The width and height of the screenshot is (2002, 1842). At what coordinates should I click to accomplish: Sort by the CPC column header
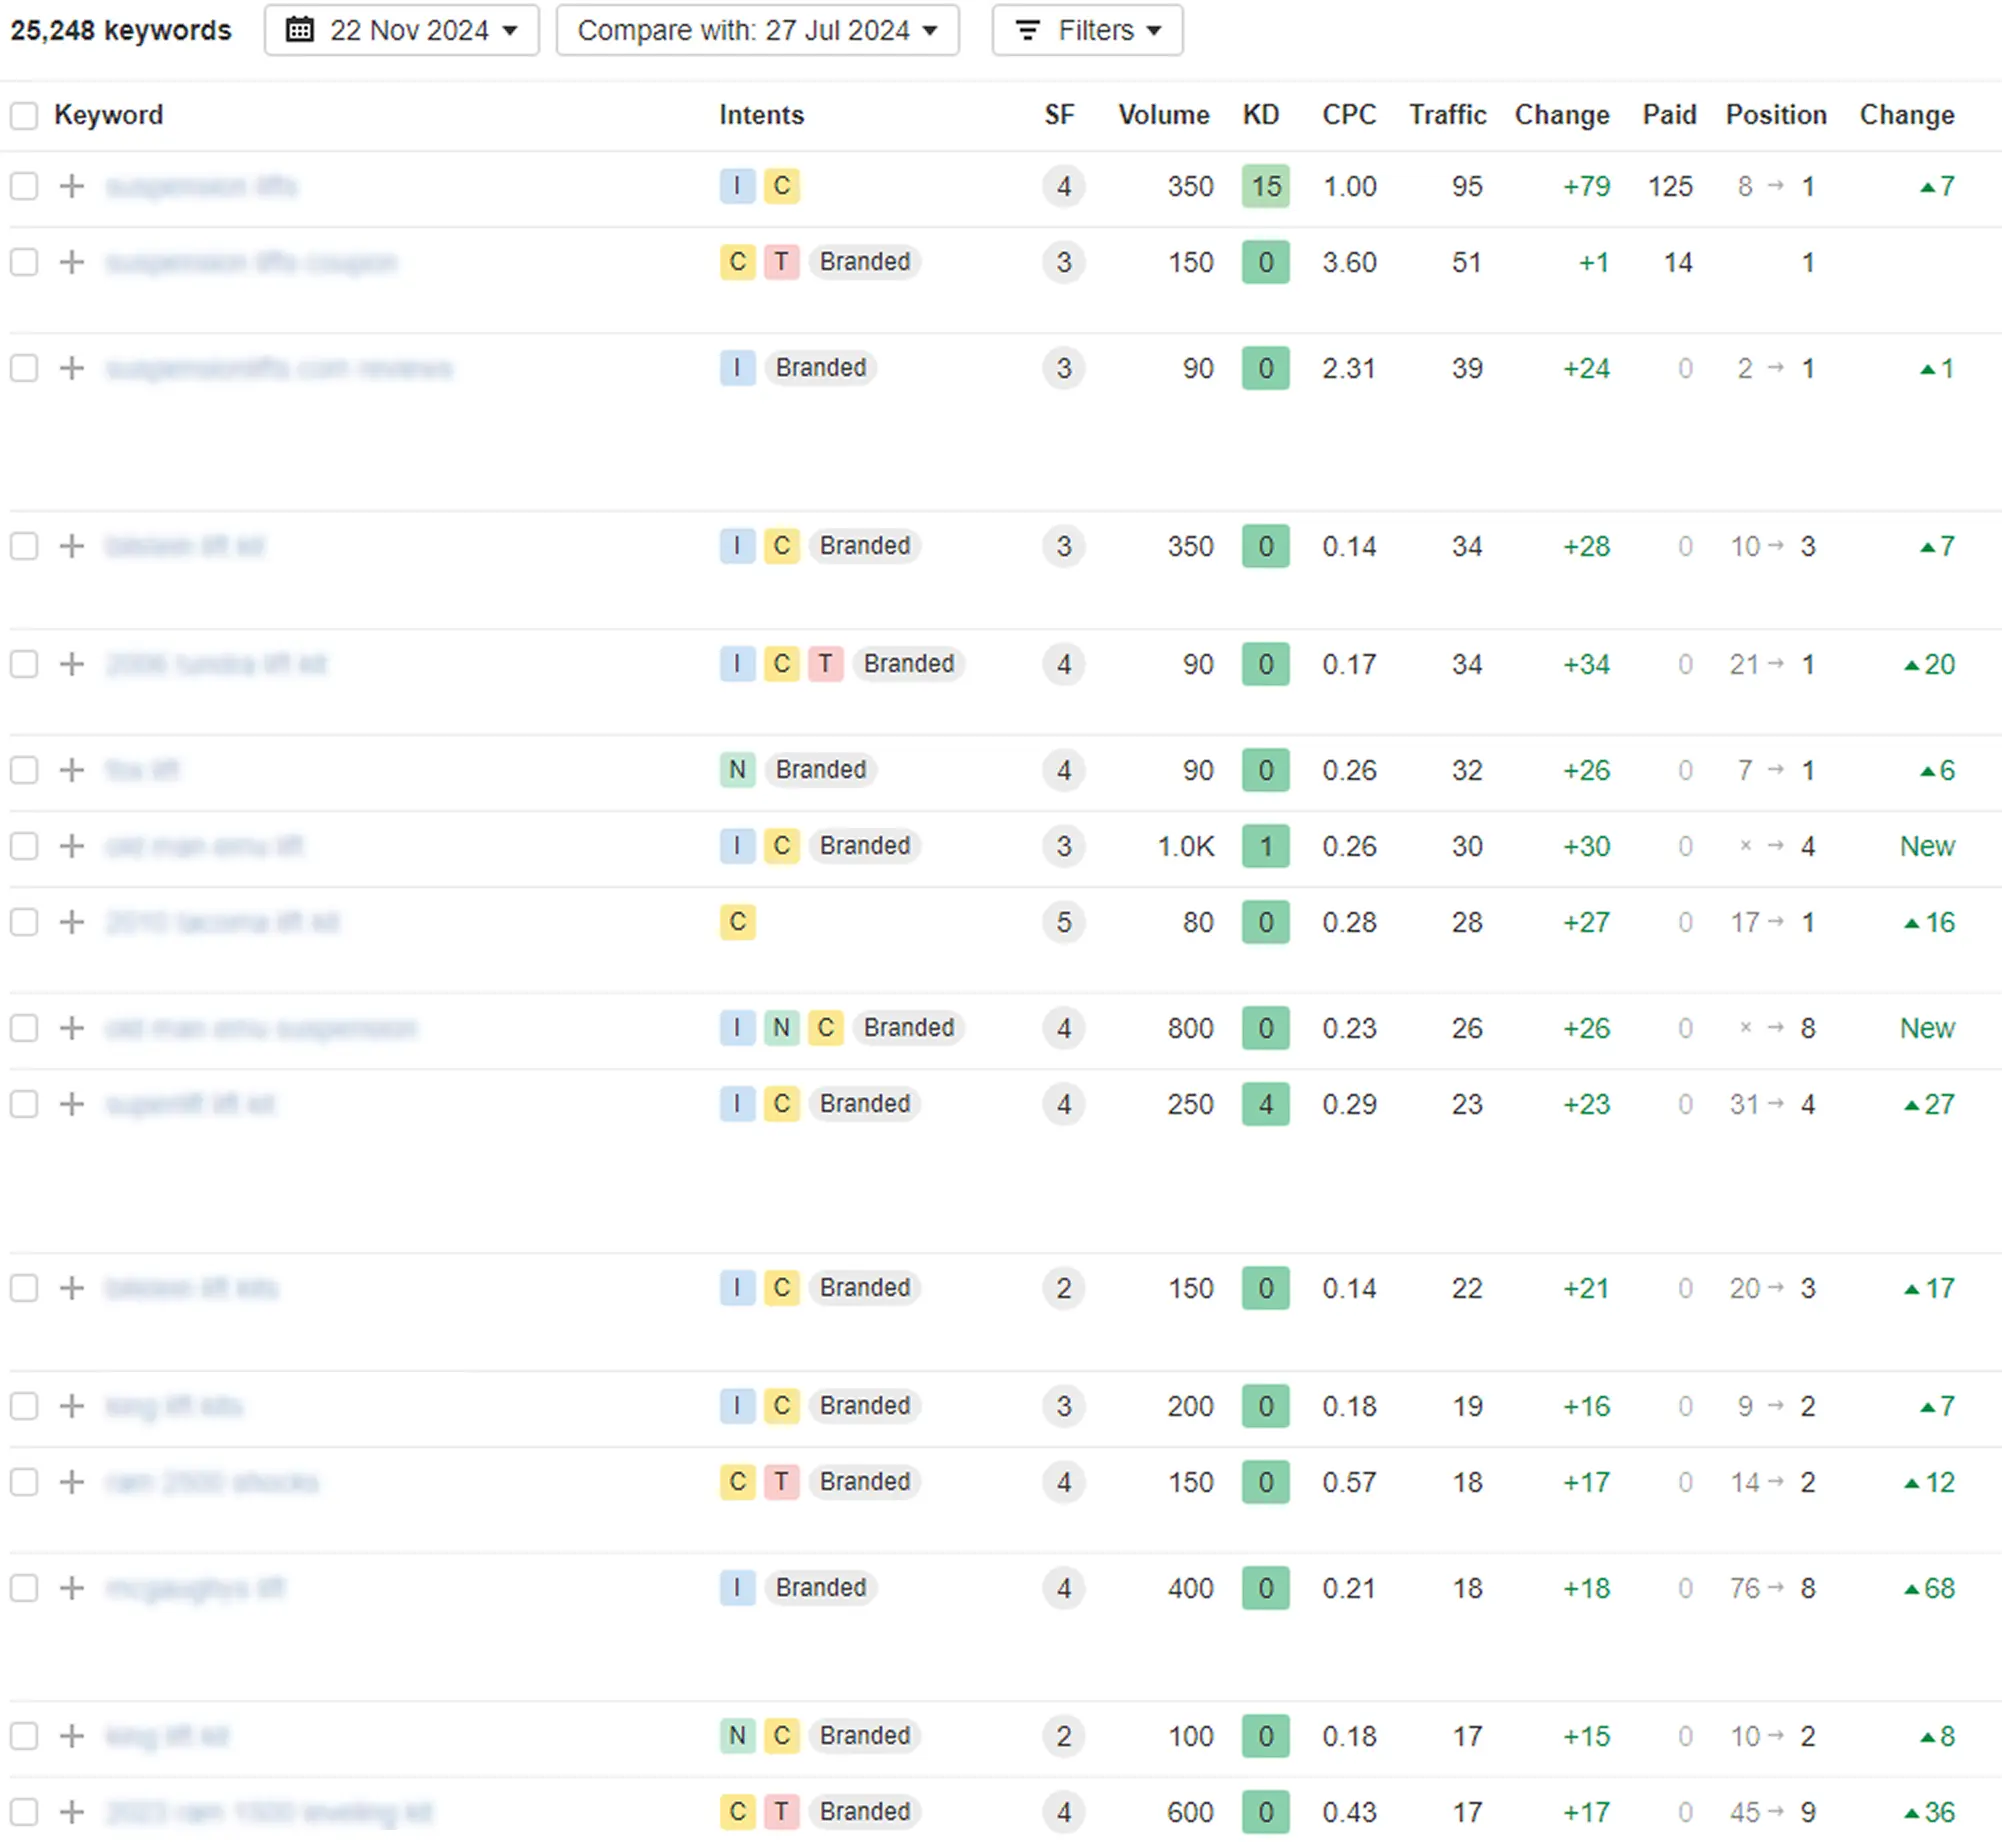coord(1349,115)
